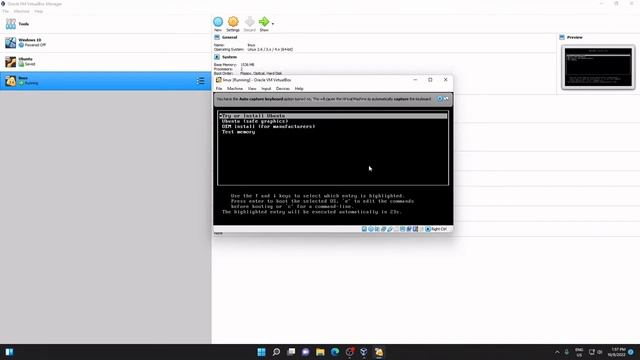Open Microsoft Edge from the taskbar

coord(335,352)
